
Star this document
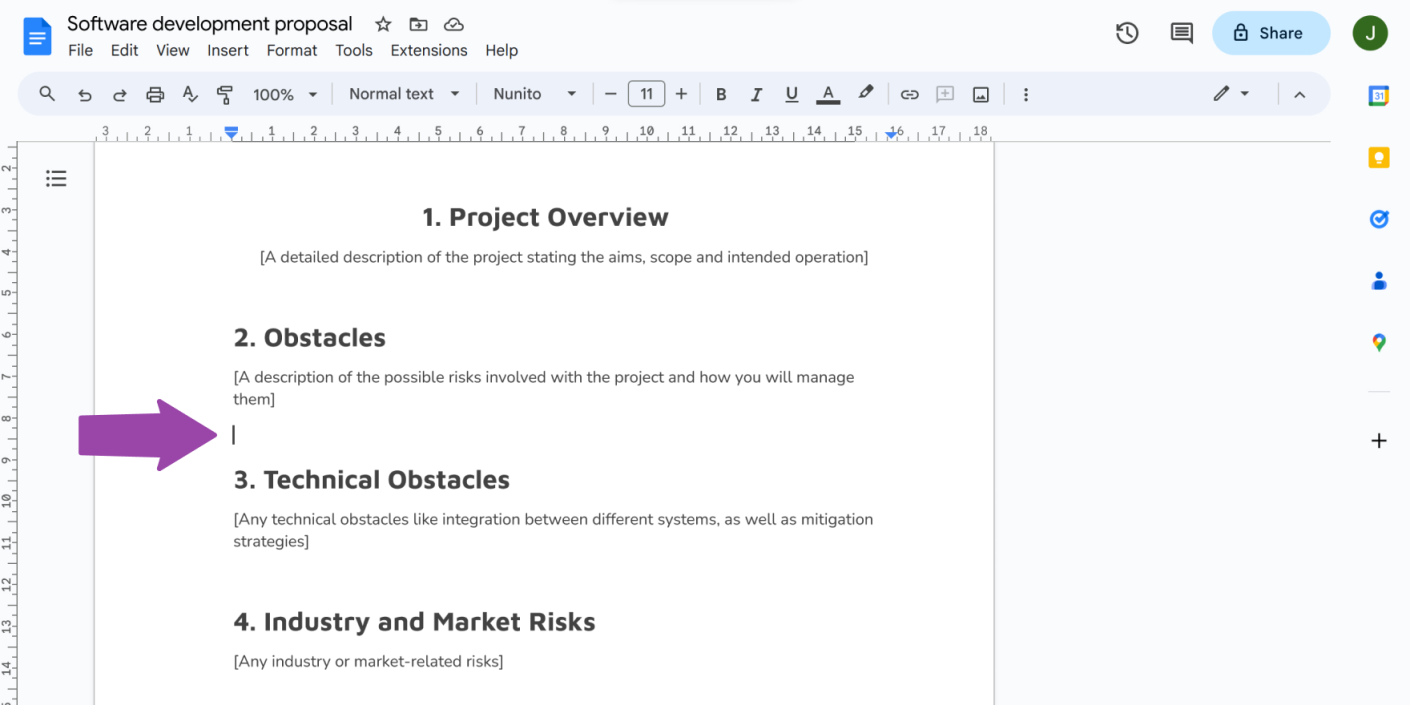[383, 24]
